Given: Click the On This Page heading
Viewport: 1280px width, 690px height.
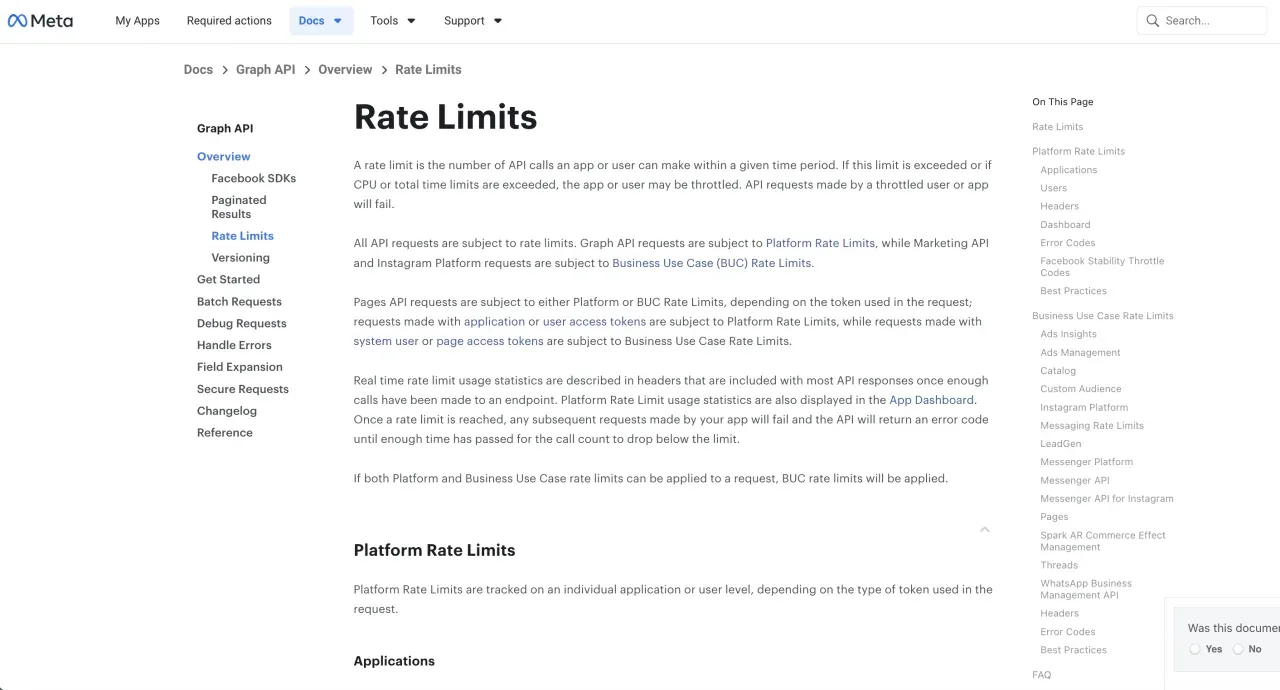Looking at the screenshot, I should click(1063, 102).
